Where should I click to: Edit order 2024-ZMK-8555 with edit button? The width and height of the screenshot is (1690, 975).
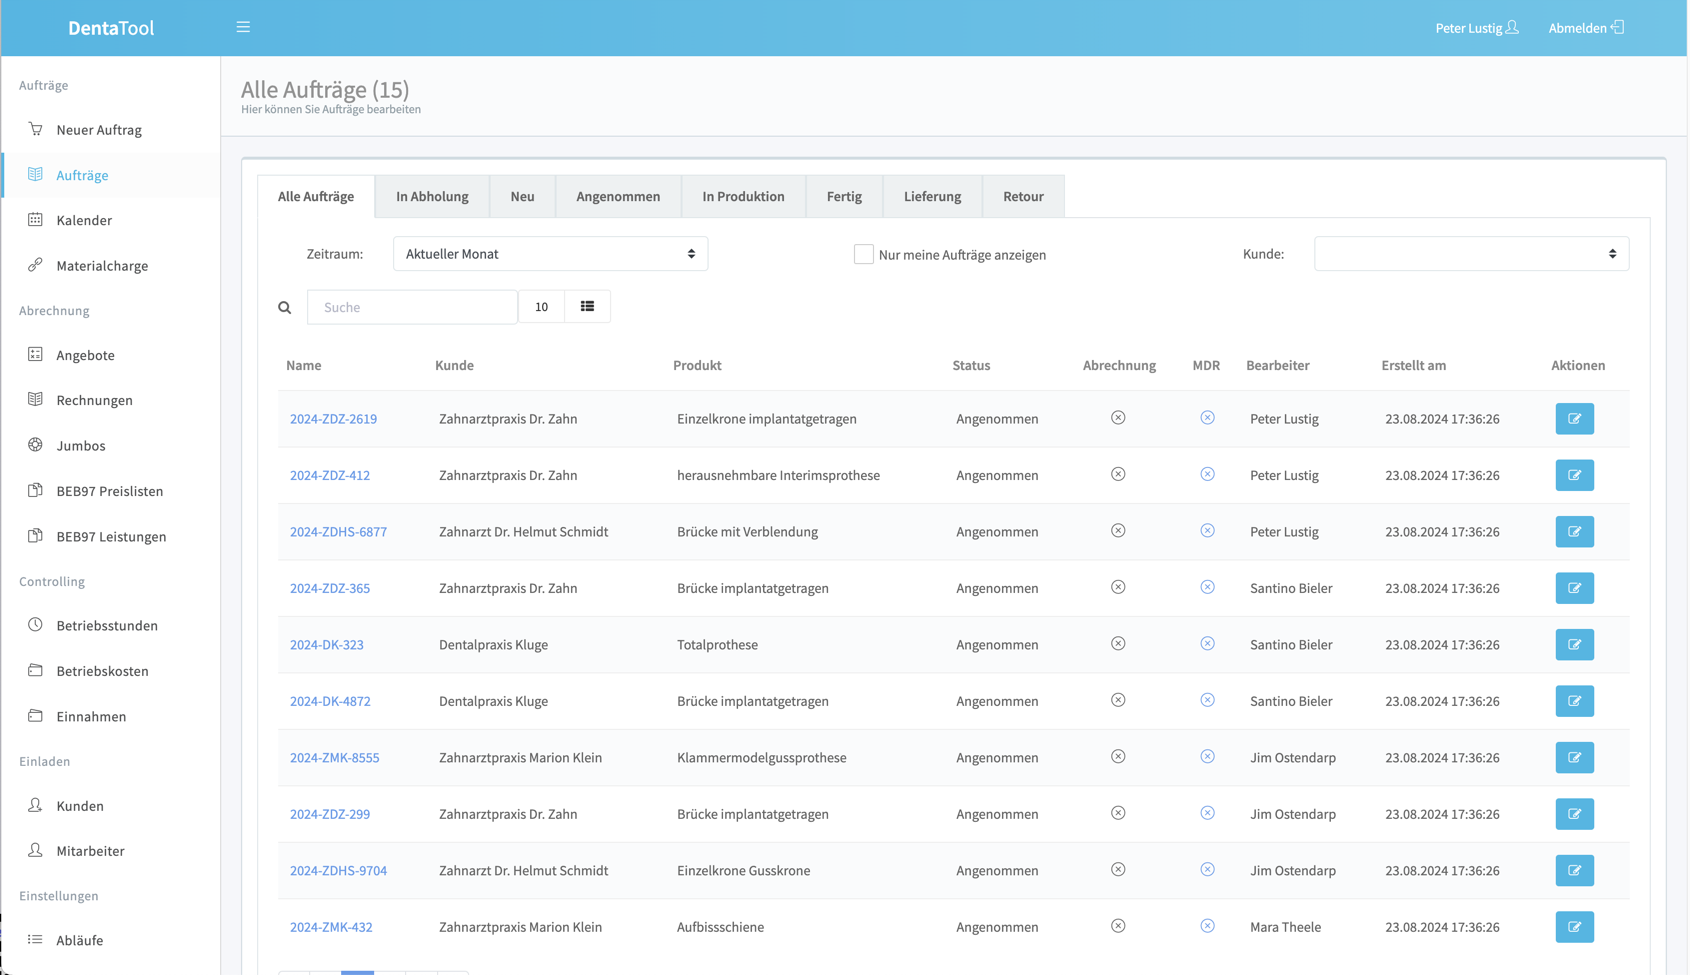tap(1574, 758)
